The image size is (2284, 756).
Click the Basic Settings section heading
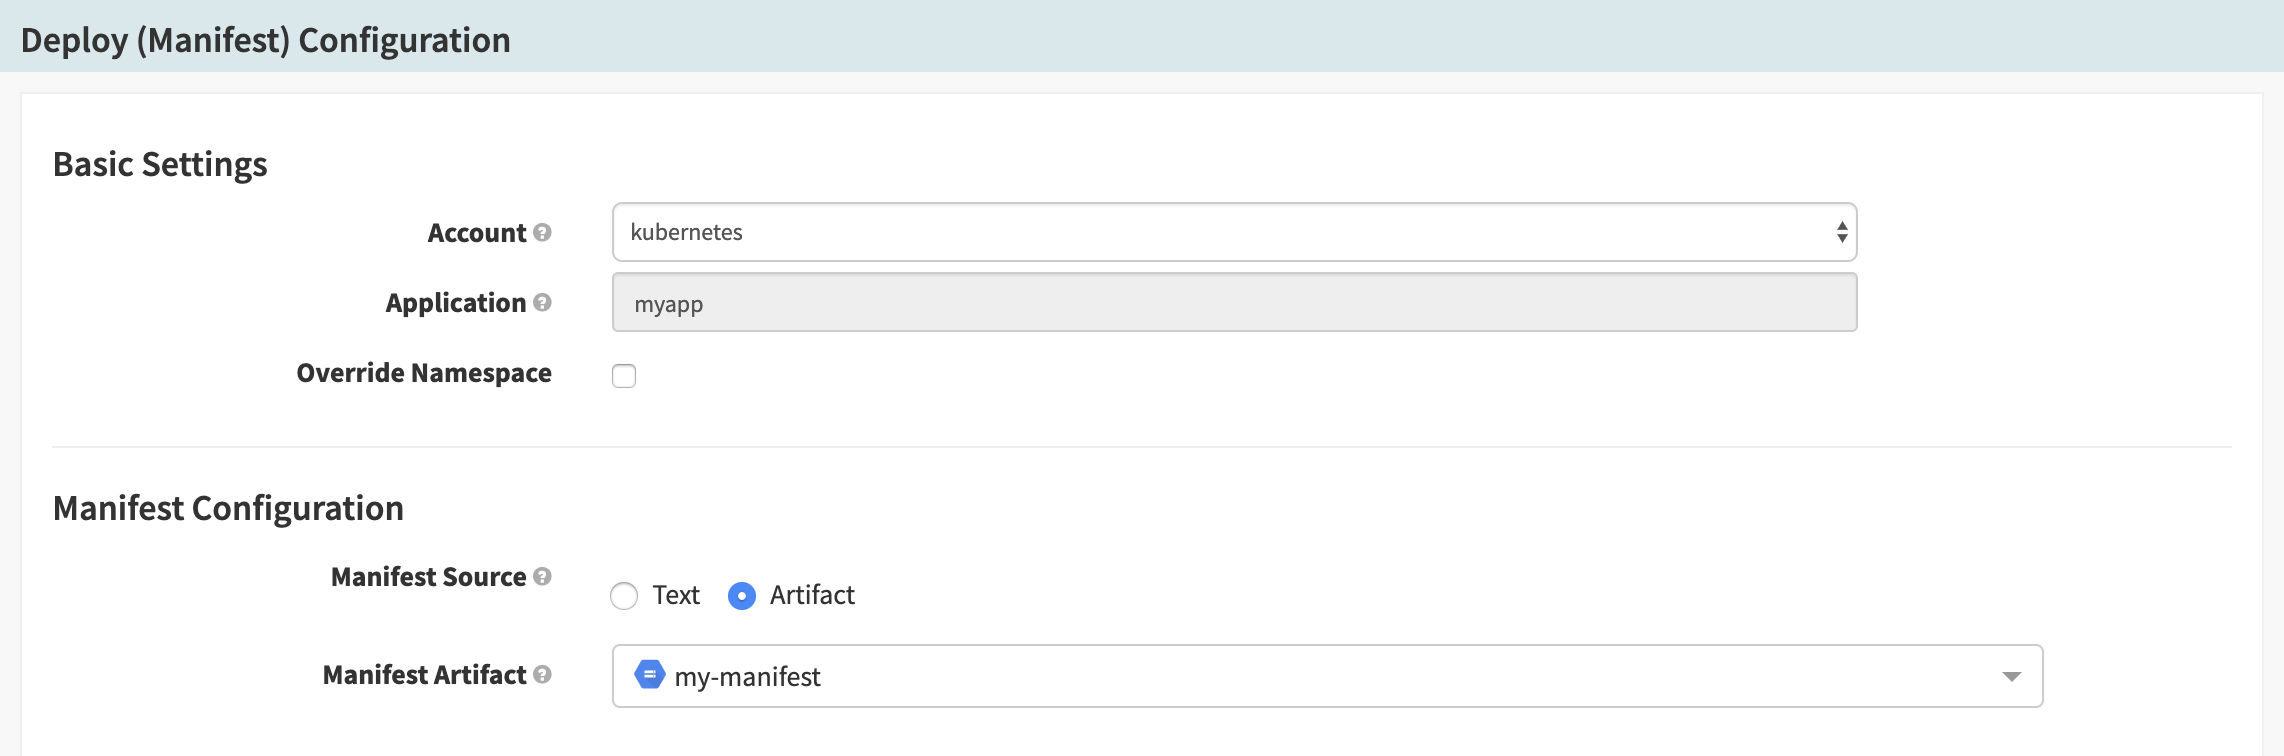point(162,163)
